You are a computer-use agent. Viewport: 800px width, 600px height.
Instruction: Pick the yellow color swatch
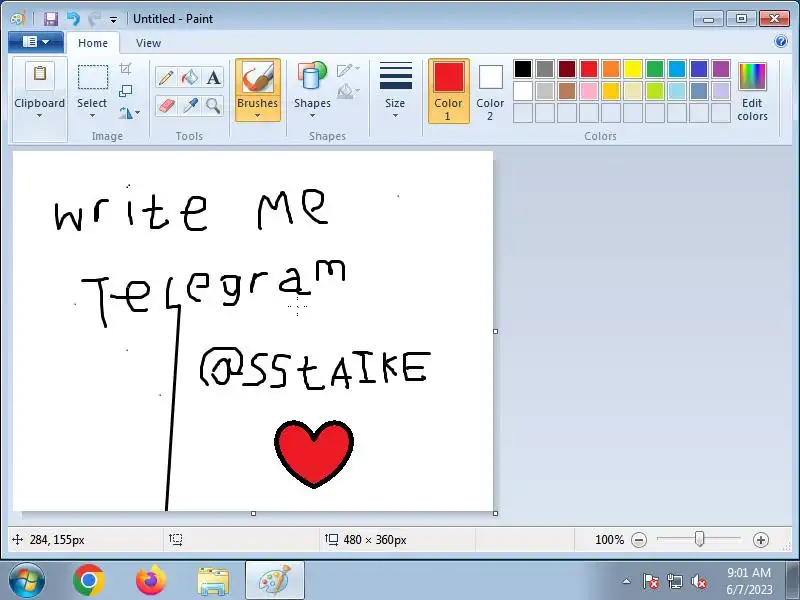633,69
